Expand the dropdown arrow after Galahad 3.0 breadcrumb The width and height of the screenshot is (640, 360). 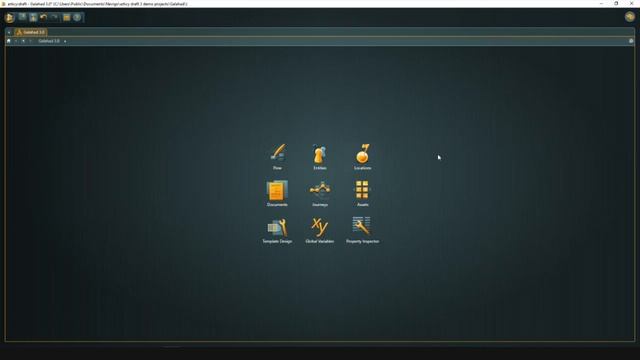click(x=65, y=41)
